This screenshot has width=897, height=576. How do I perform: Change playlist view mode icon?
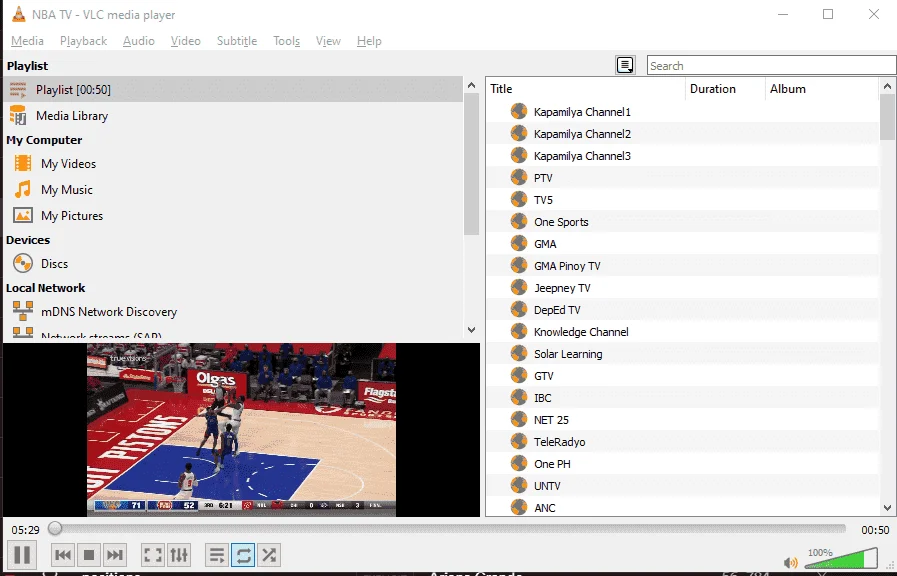625,65
